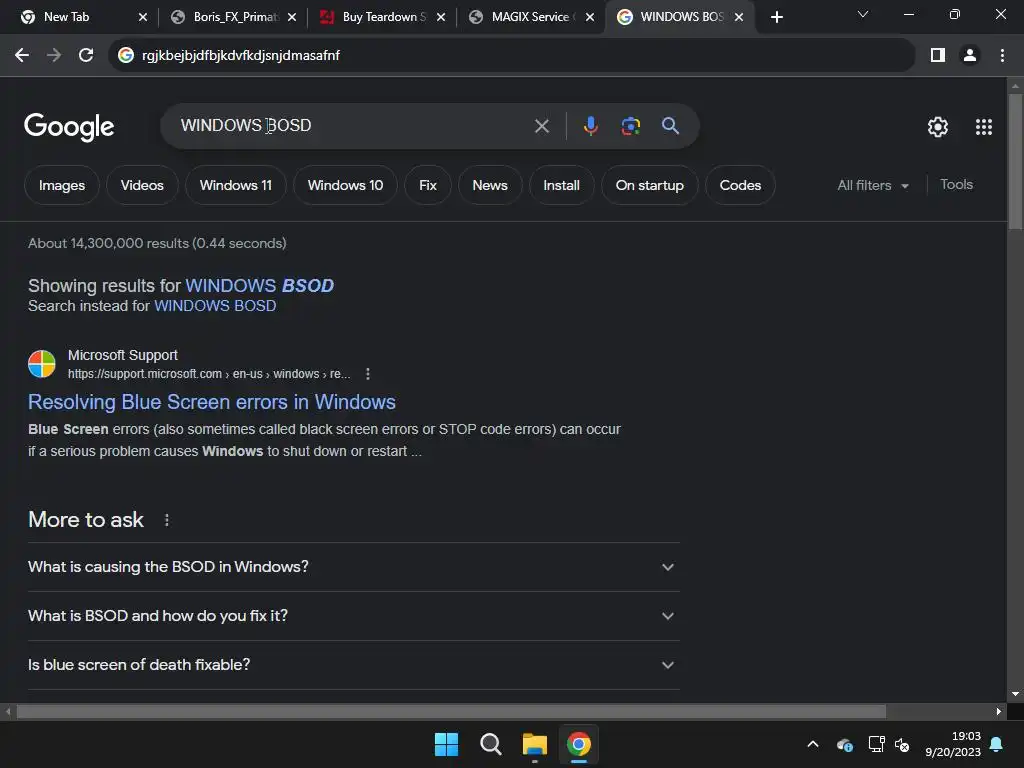Screen dimensions: 1024x768
Task: Click the display/network tray icon
Action: click(x=876, y=744)
